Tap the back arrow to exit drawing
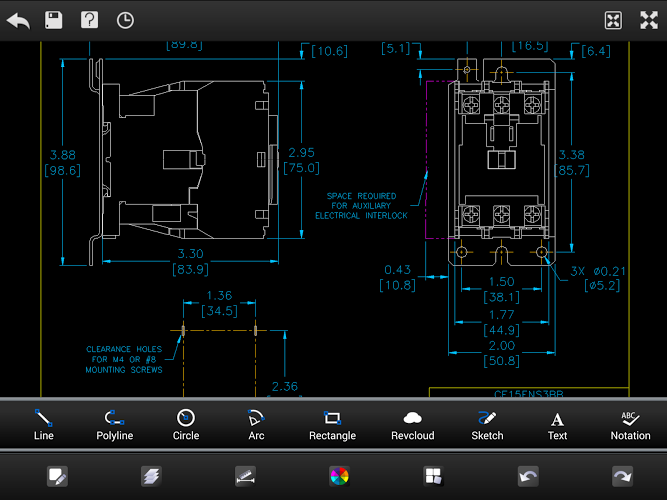The width and height of the screenshot is (667, 500). [18, 20]
